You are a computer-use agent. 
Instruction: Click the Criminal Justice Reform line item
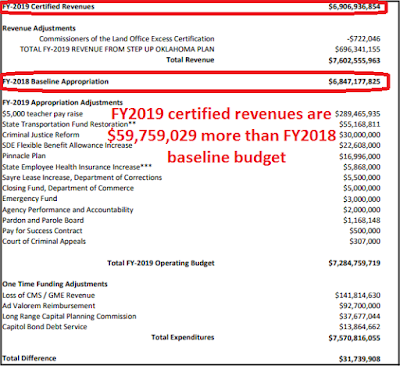[41, 135]
